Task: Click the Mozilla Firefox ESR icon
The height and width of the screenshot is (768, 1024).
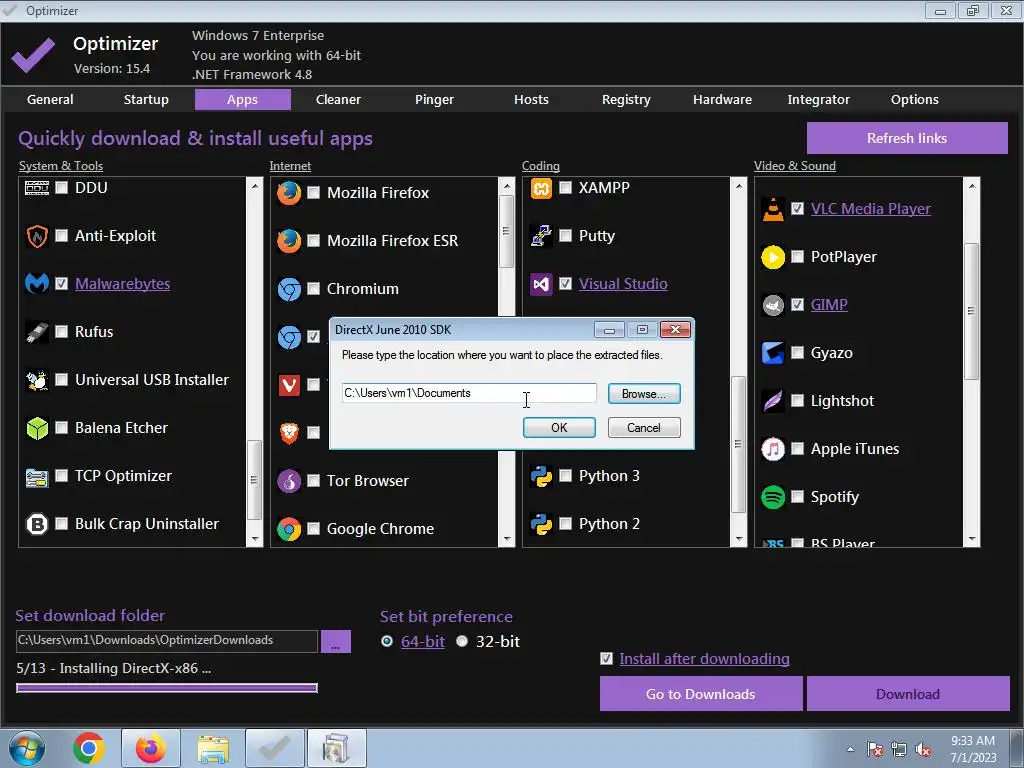Action: point(289,240)
